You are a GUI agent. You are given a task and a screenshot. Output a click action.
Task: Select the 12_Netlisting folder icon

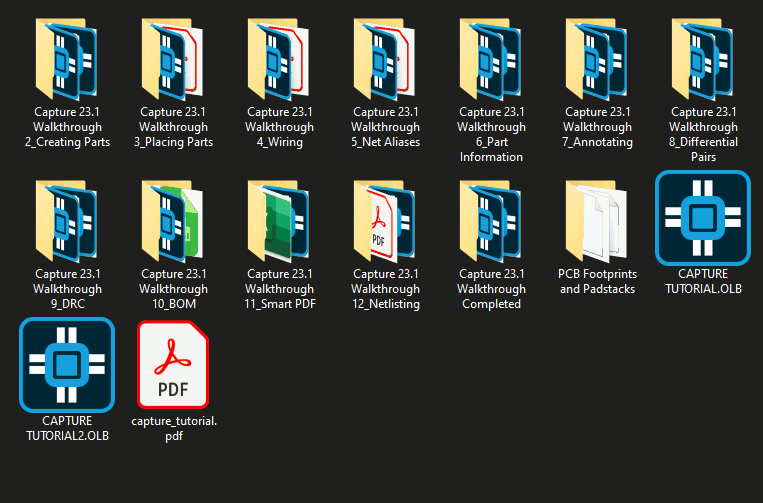385,221
